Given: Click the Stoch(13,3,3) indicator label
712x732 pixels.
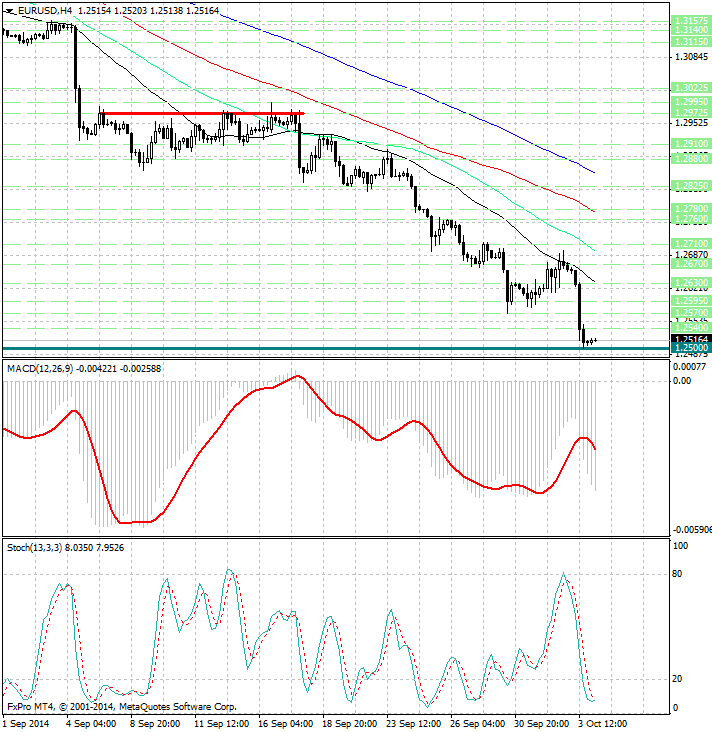Looking at the screenshot, I should (x=35, y=548).
